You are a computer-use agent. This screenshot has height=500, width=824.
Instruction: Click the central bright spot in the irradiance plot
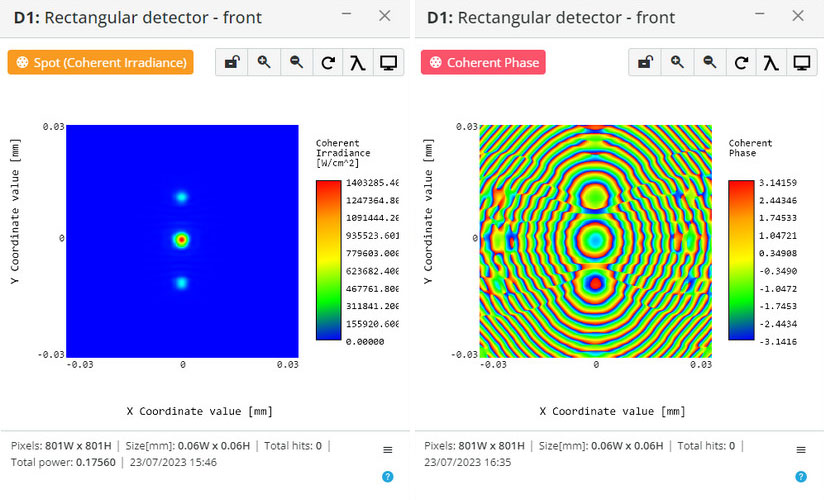pyautogui.click(x=181, y=240)
